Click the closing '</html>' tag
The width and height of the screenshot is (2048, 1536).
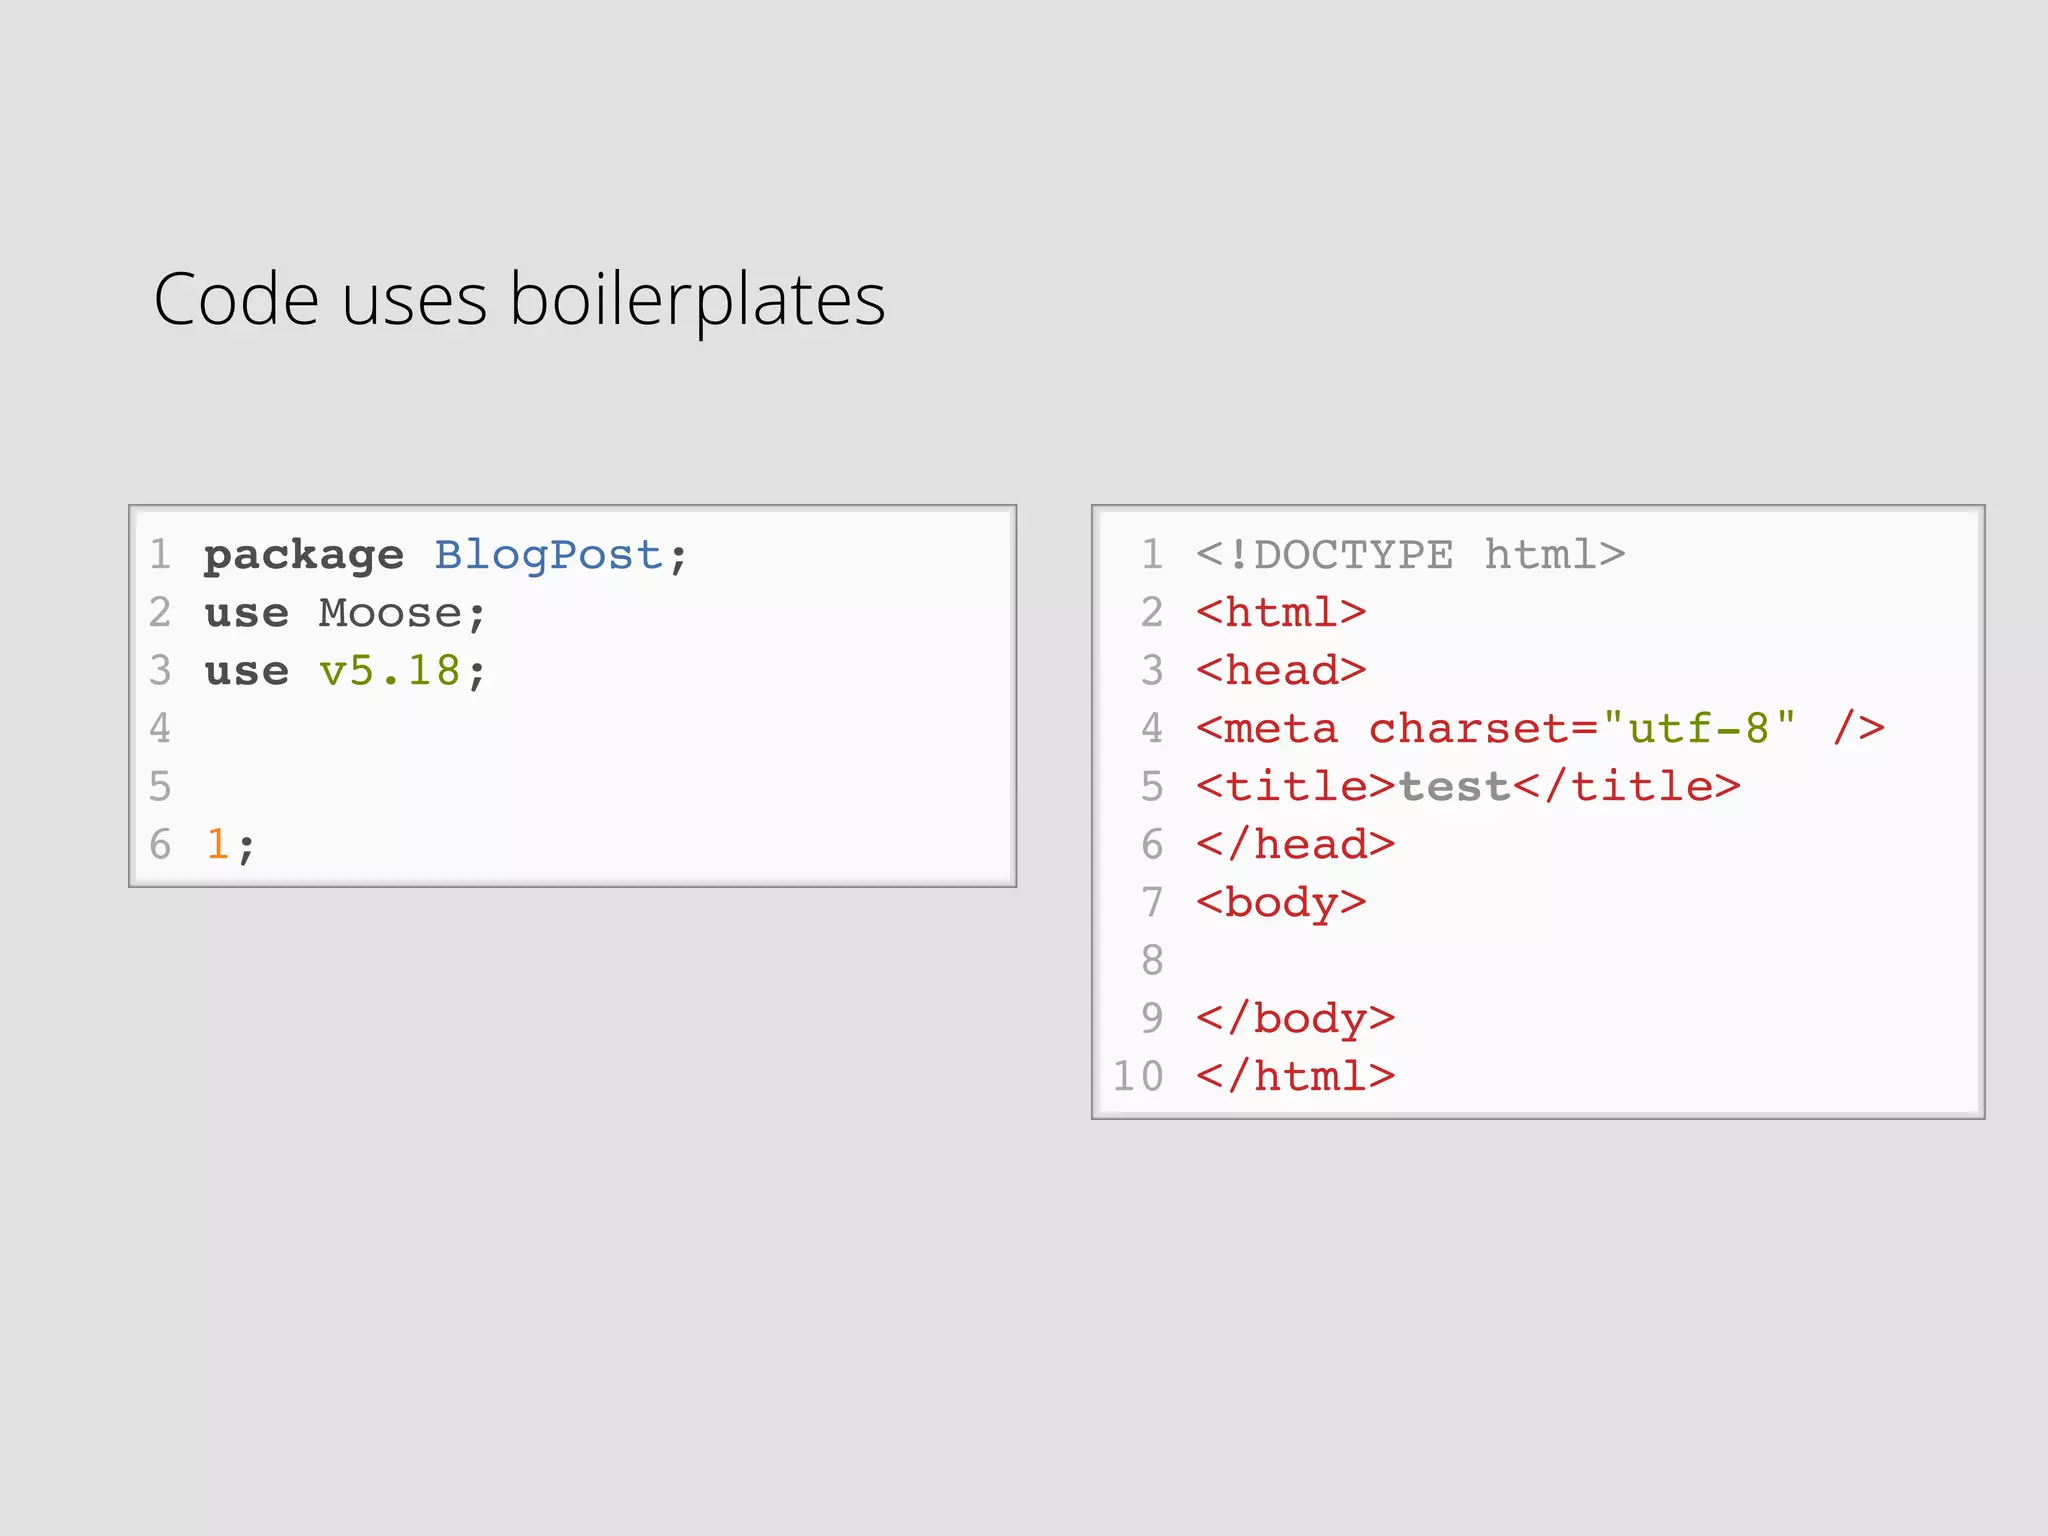click(1295, 1076)
